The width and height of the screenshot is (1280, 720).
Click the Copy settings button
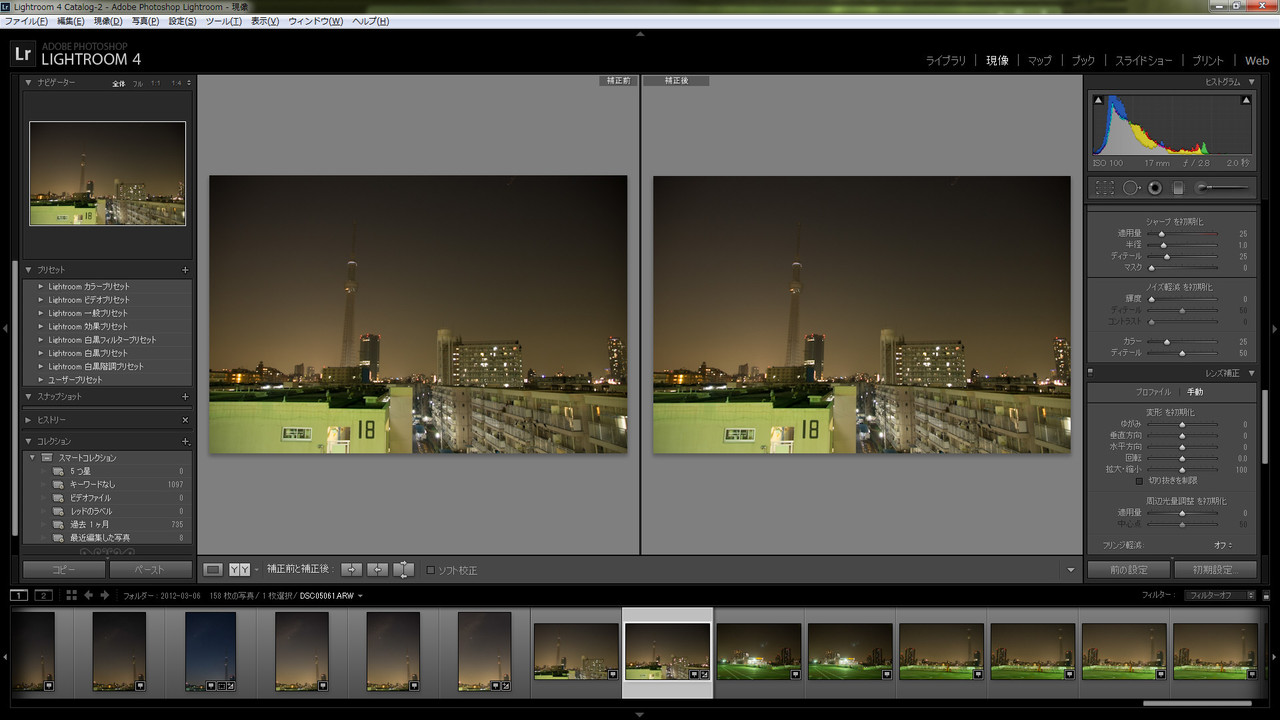click(x=63, y=570)
